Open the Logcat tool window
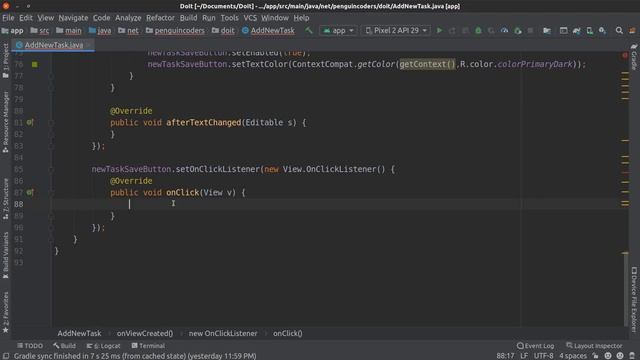This screenshot has width=640, height=360. point(104,346)
